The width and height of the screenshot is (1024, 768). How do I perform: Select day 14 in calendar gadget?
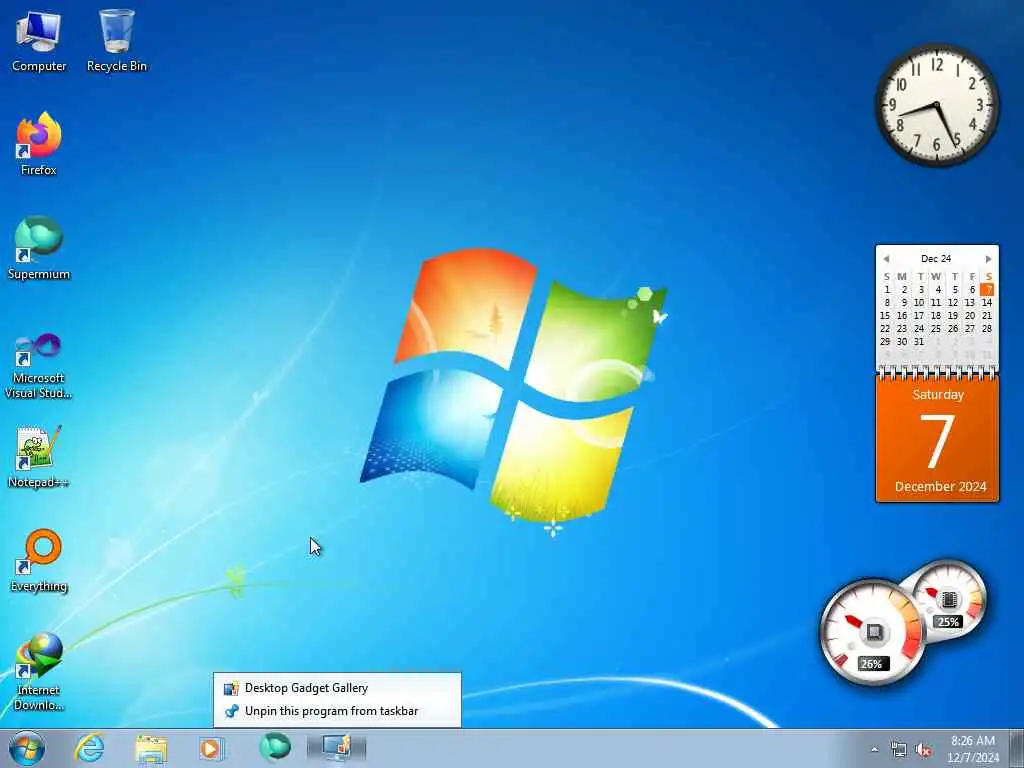tap(987, 302)
